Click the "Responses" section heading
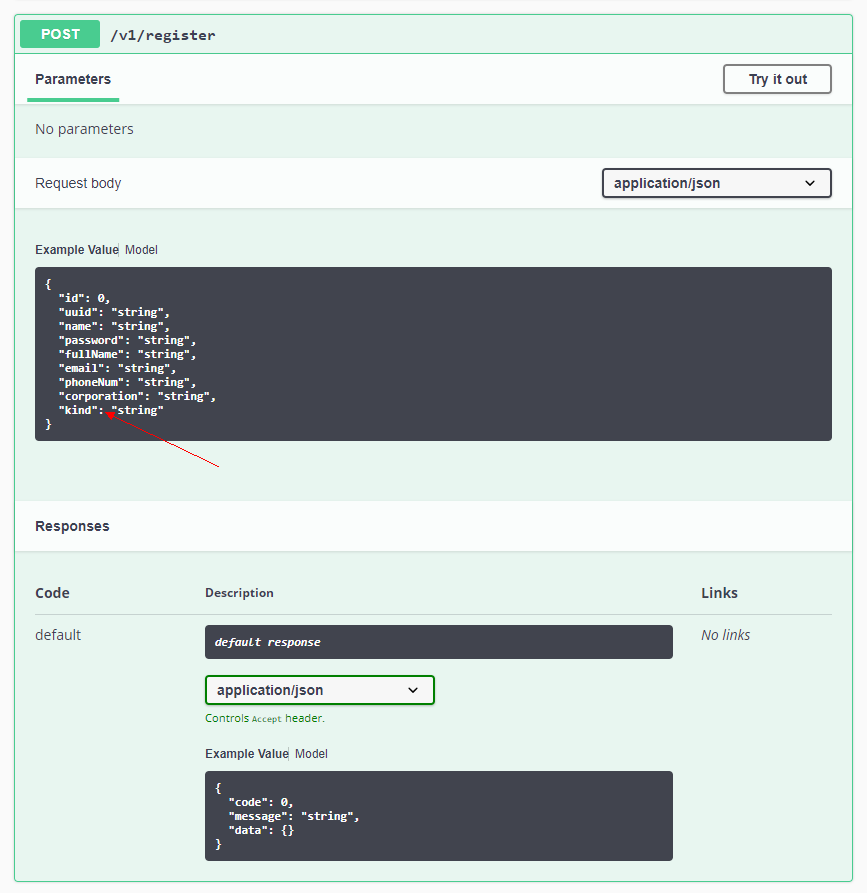867x893 pixels. pos(72,526)
